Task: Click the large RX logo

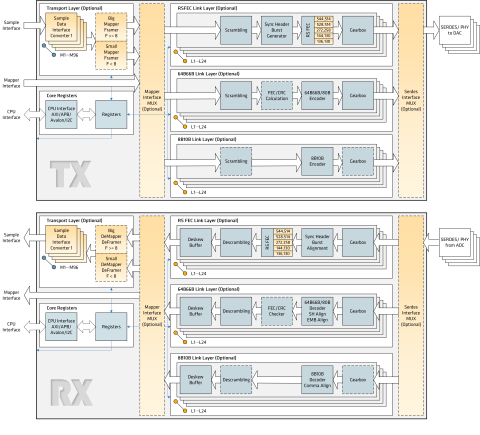Action: (71, 392)
